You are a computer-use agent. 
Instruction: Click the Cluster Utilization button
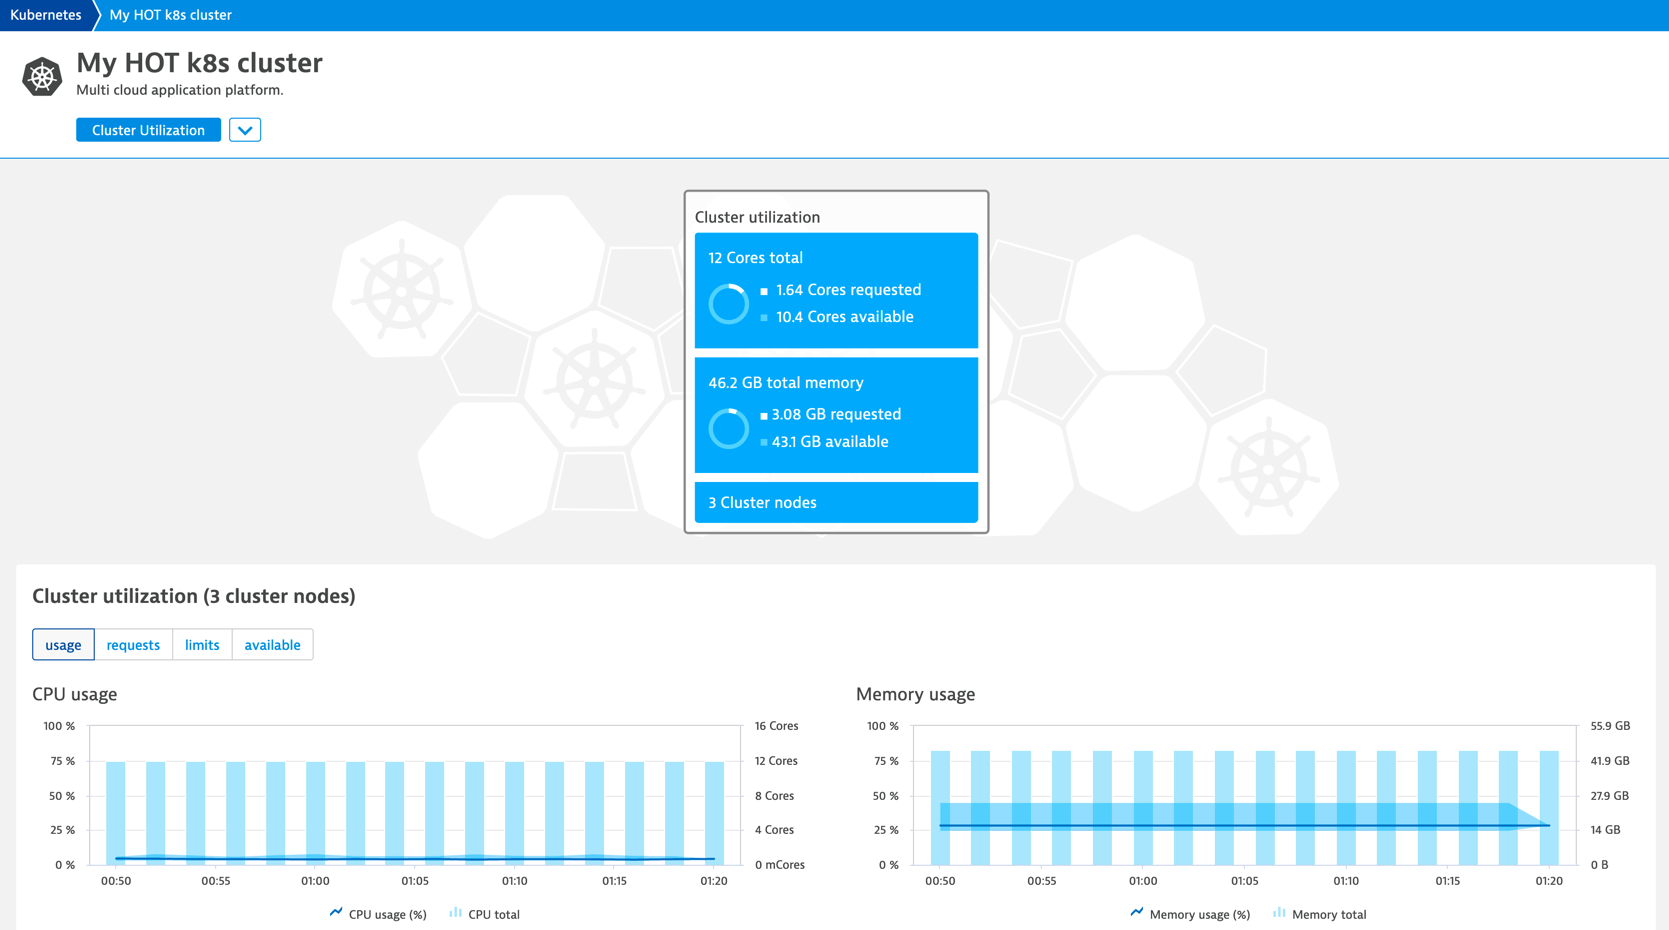[148, 130]
